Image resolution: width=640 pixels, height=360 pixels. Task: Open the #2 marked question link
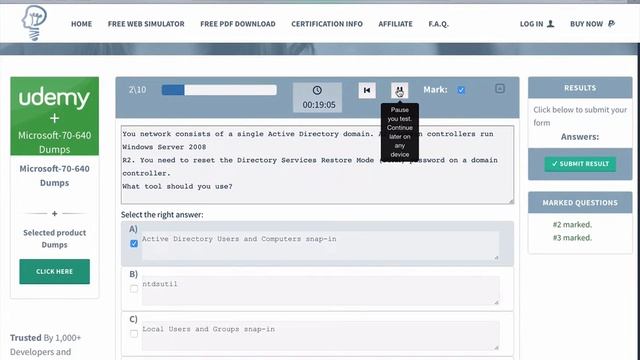(572, 224)
